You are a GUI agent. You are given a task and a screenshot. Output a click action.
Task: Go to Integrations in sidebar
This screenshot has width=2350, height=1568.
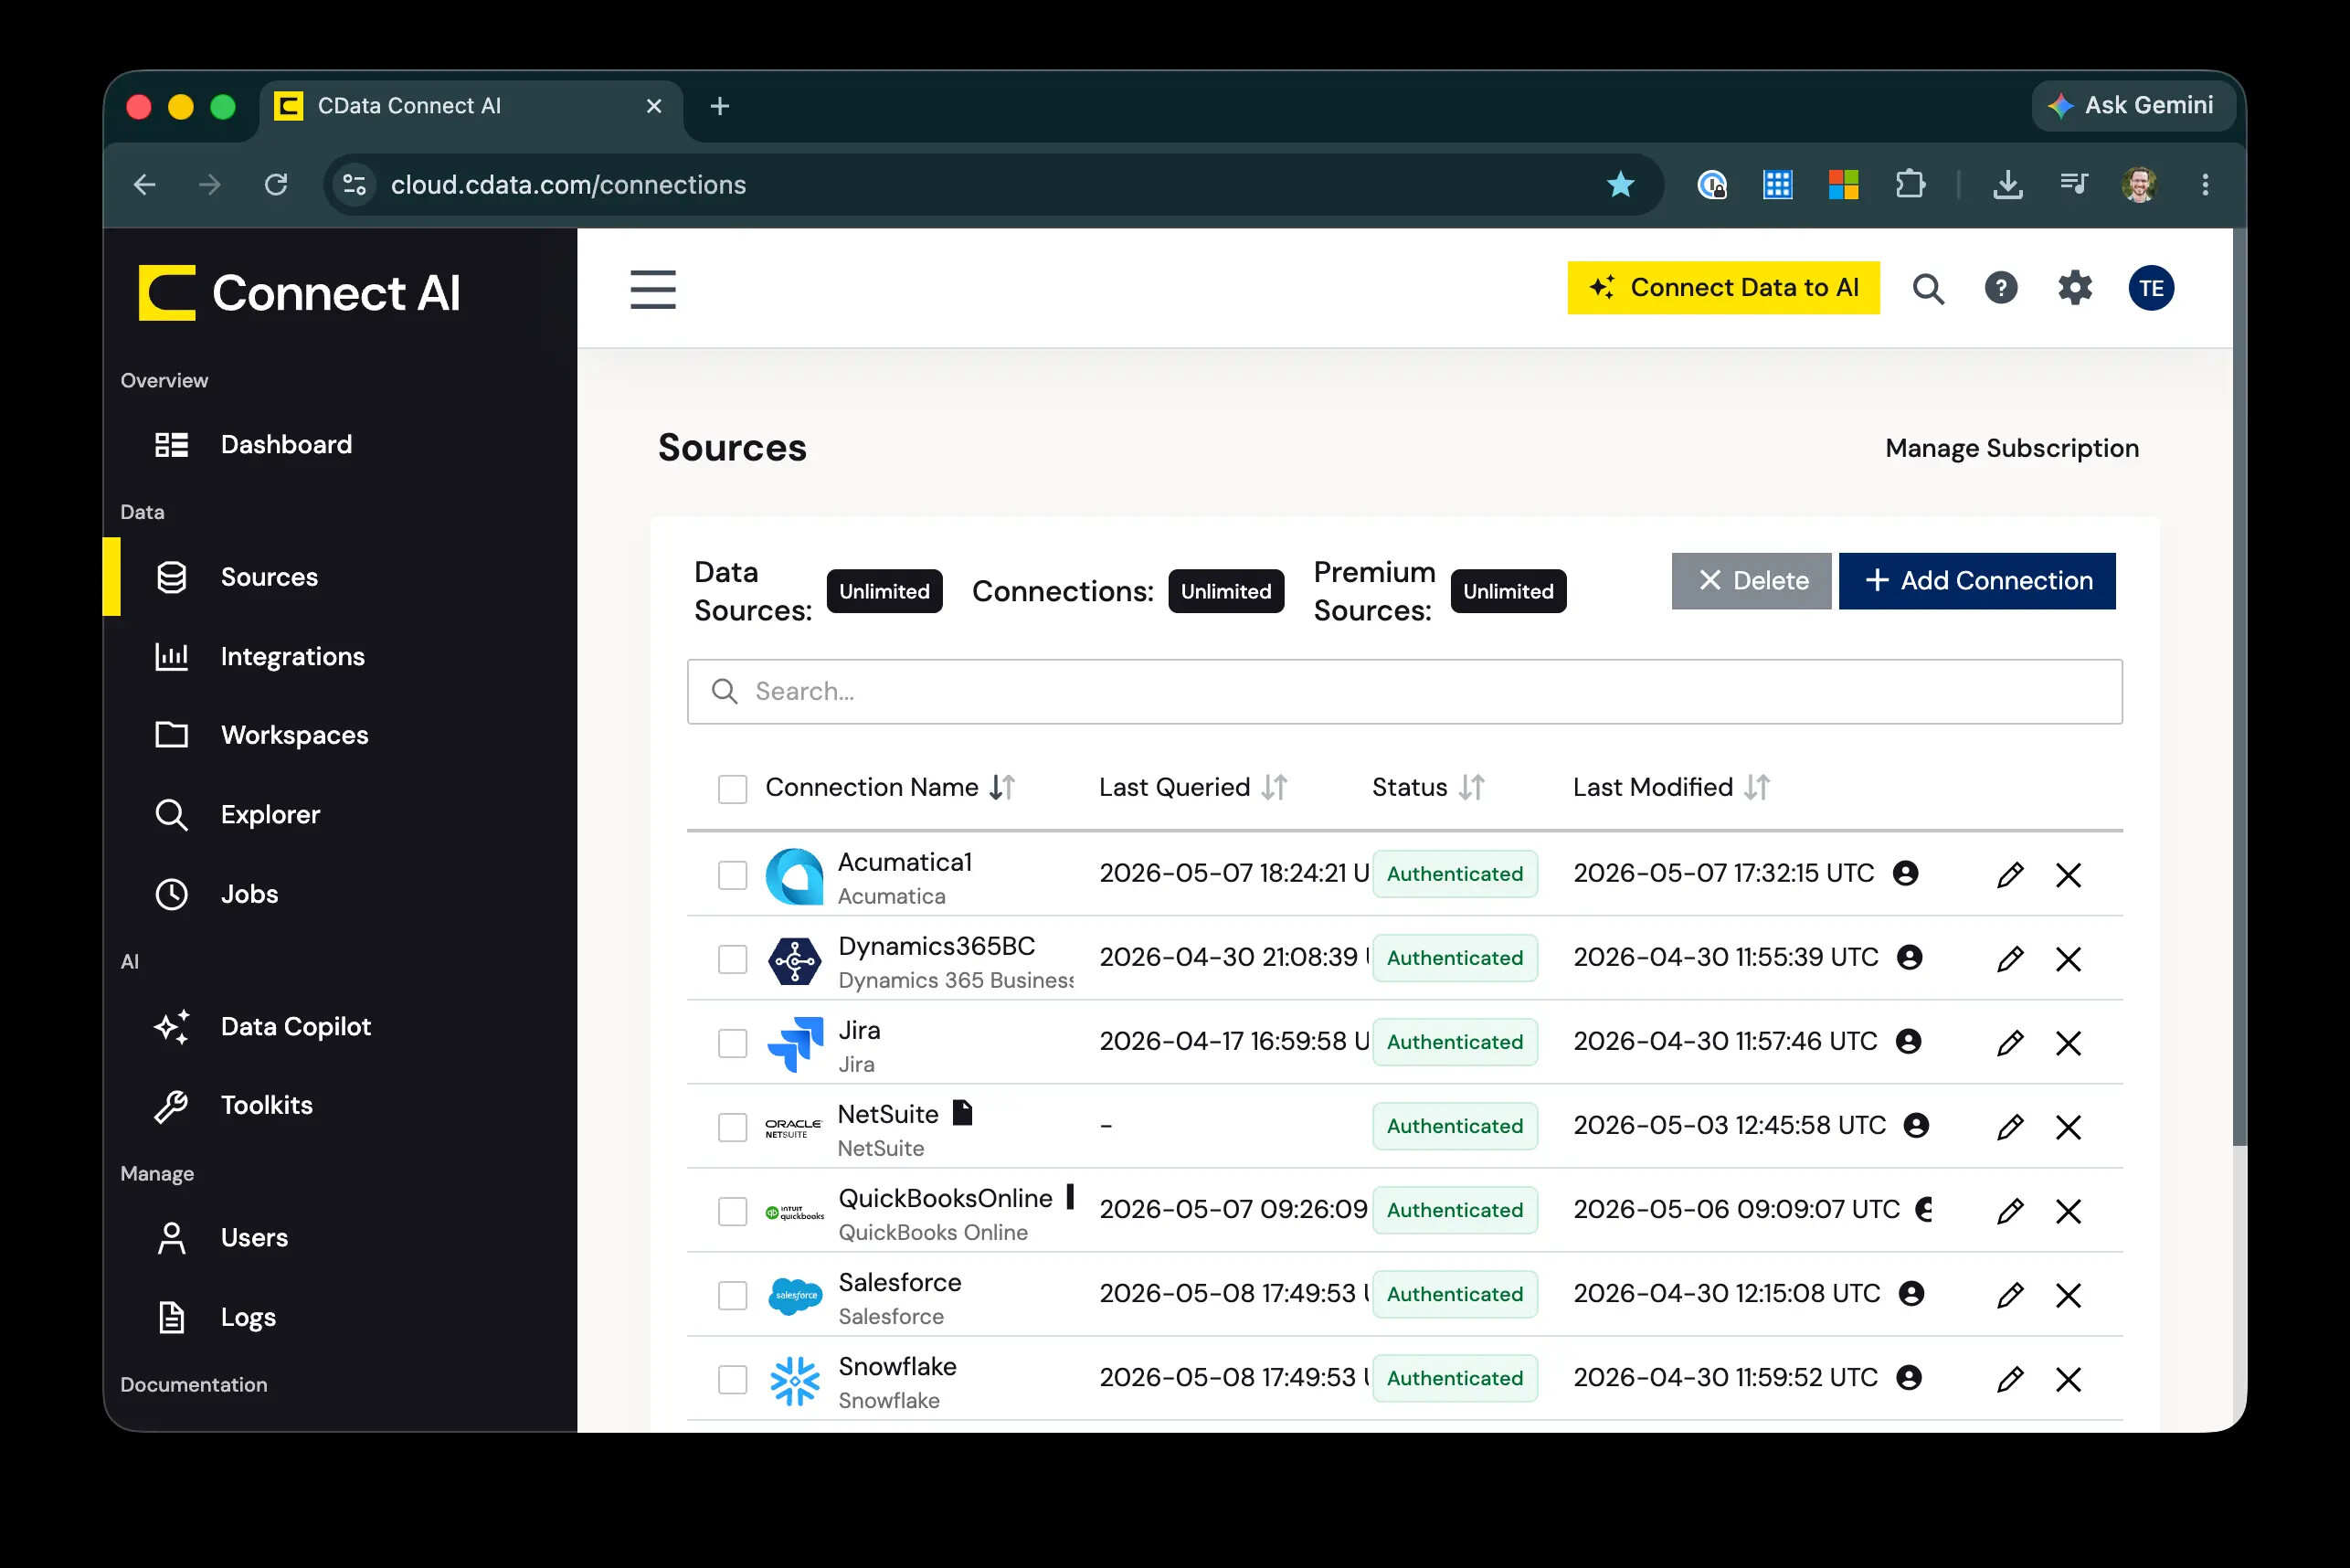pos(292,657)
